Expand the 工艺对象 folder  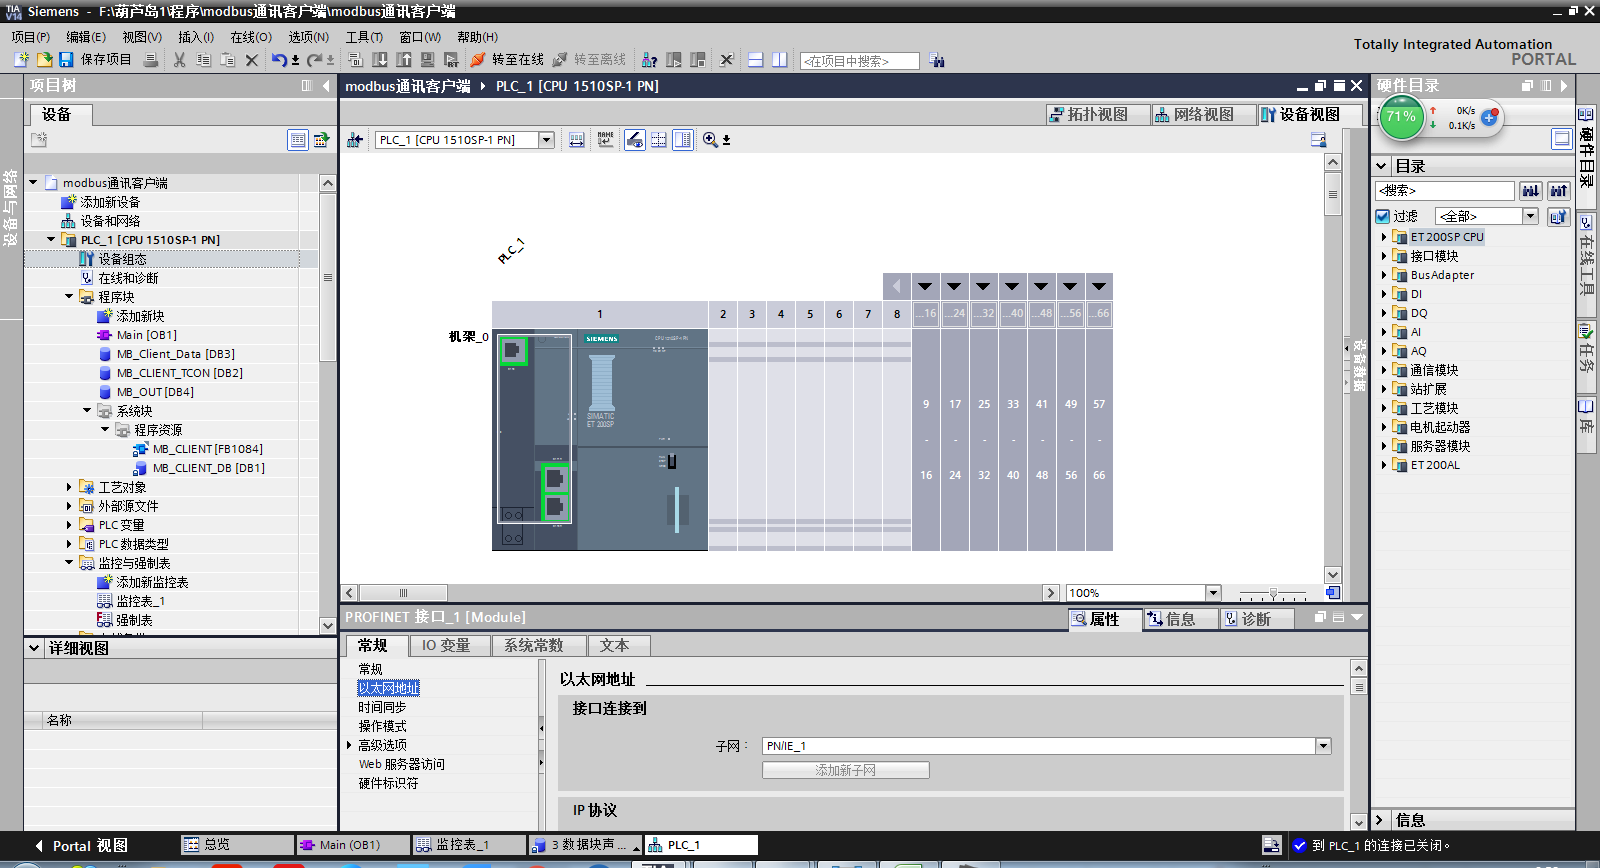[x=69, y=487]
